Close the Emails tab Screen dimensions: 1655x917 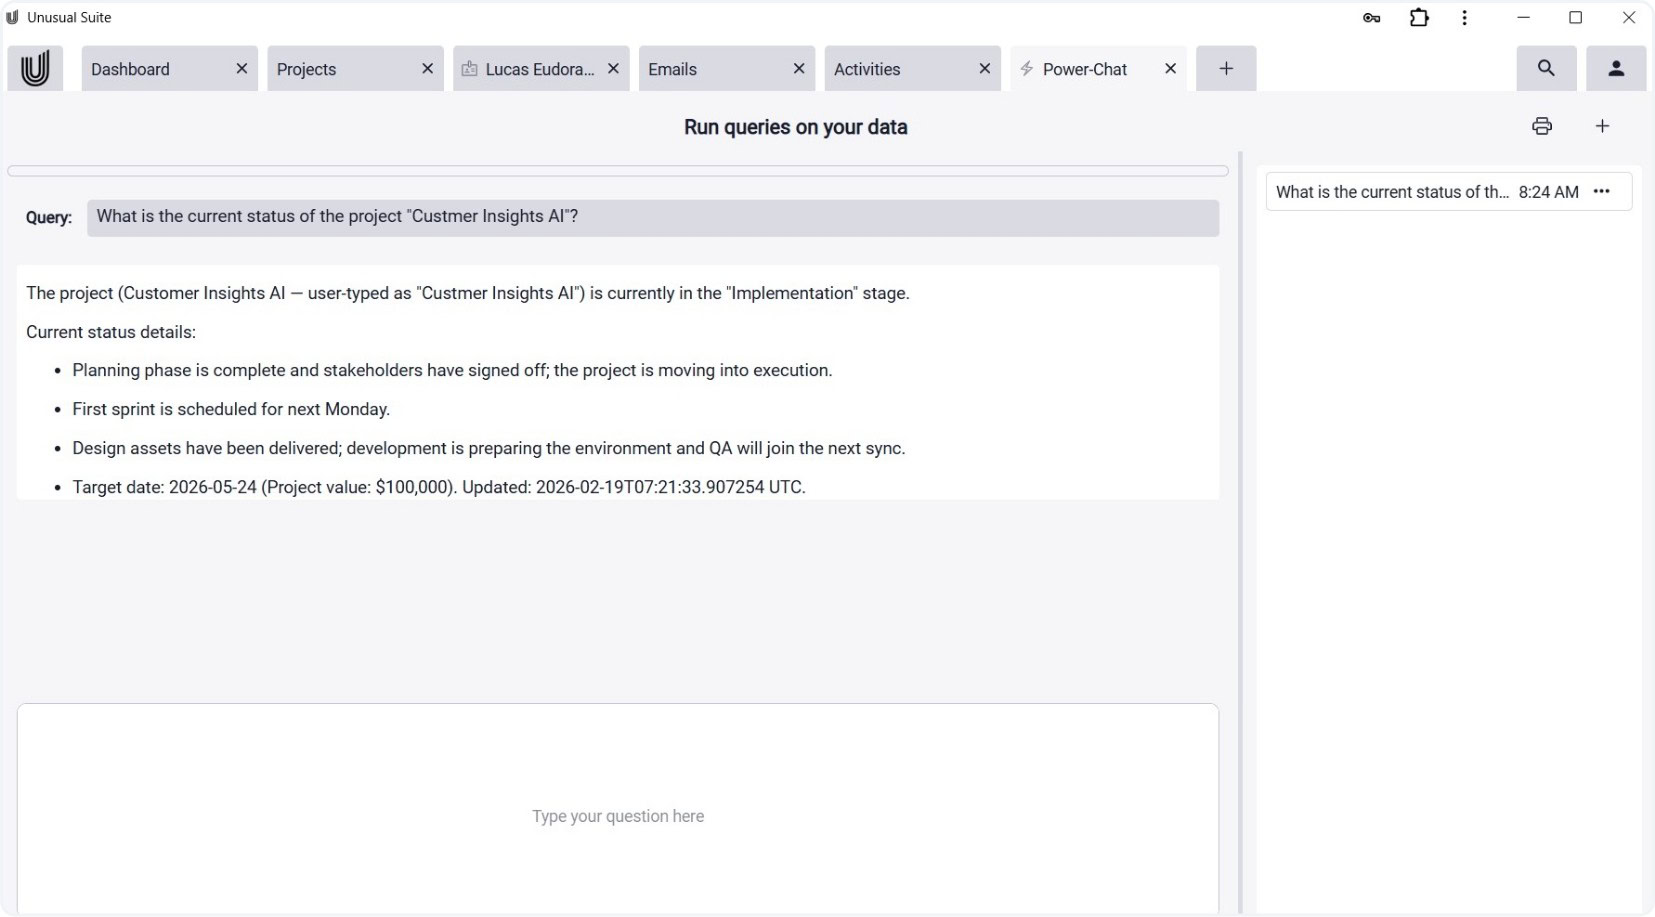798,69
